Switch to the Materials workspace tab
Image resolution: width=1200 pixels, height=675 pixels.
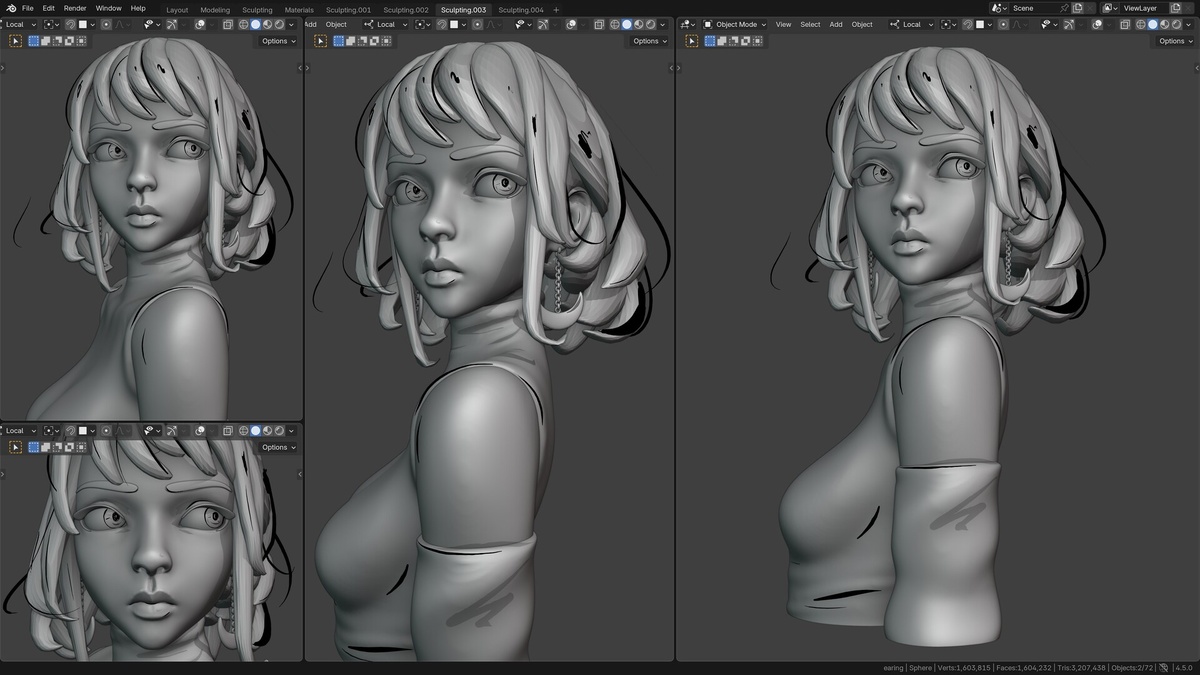coord(299,9)
